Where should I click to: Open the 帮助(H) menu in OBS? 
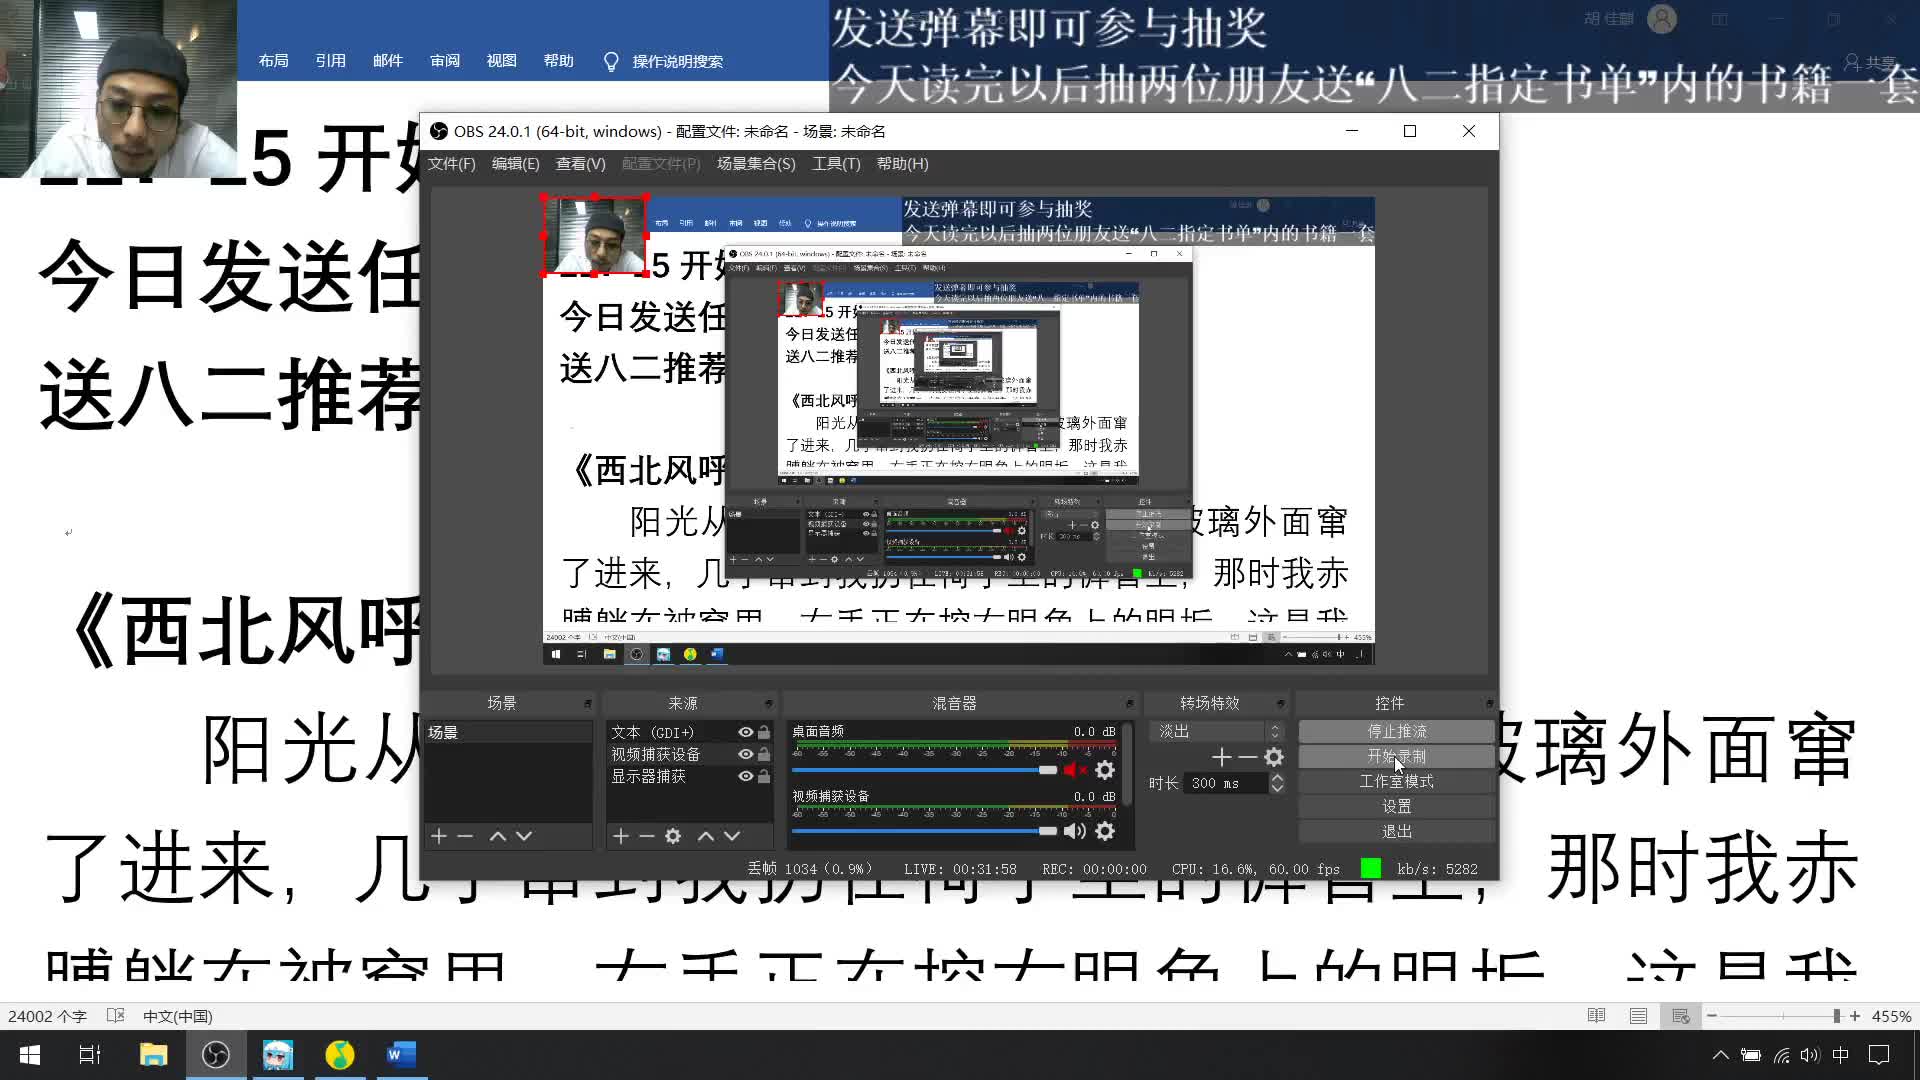tap(903, 164)
